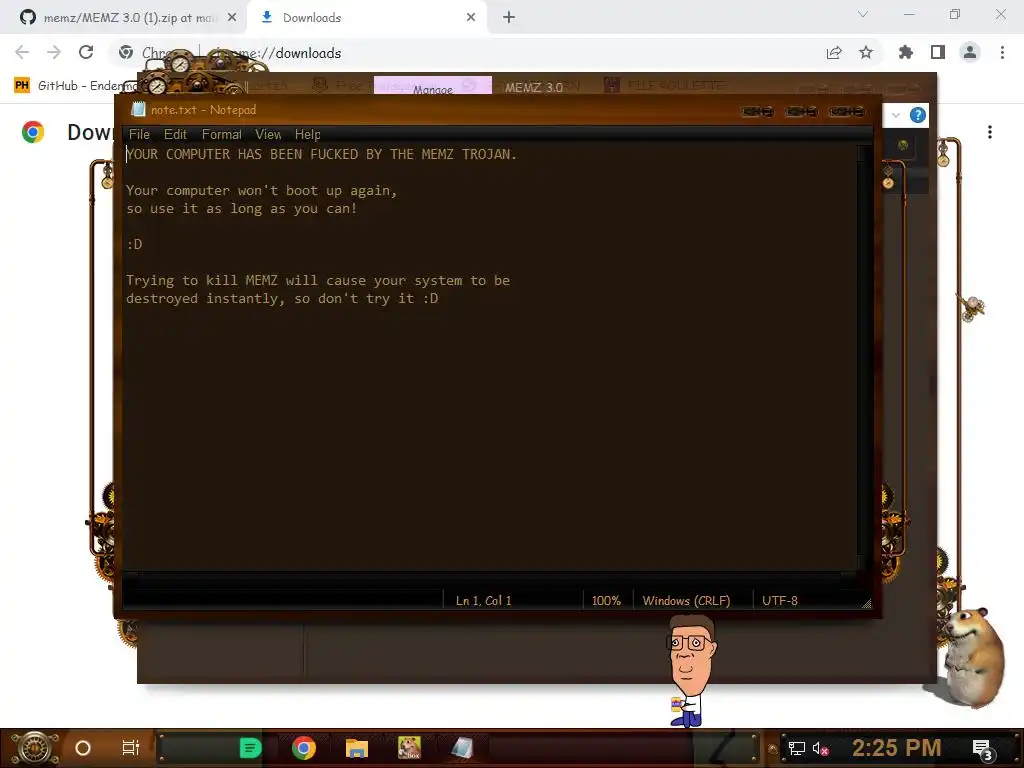
Task: Click the text 'so use it as long as you can!'
Action: (x=242, y=208)
